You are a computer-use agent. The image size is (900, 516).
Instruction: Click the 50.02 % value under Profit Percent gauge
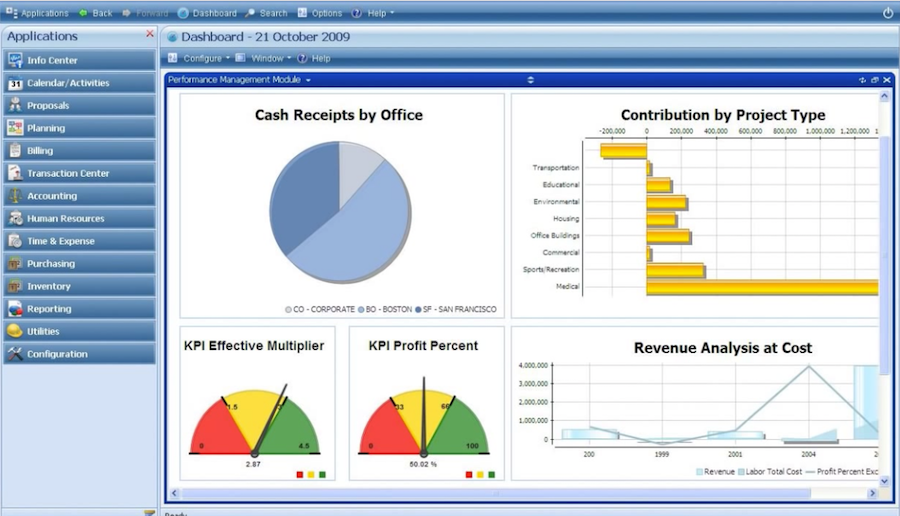coord(423,464)
